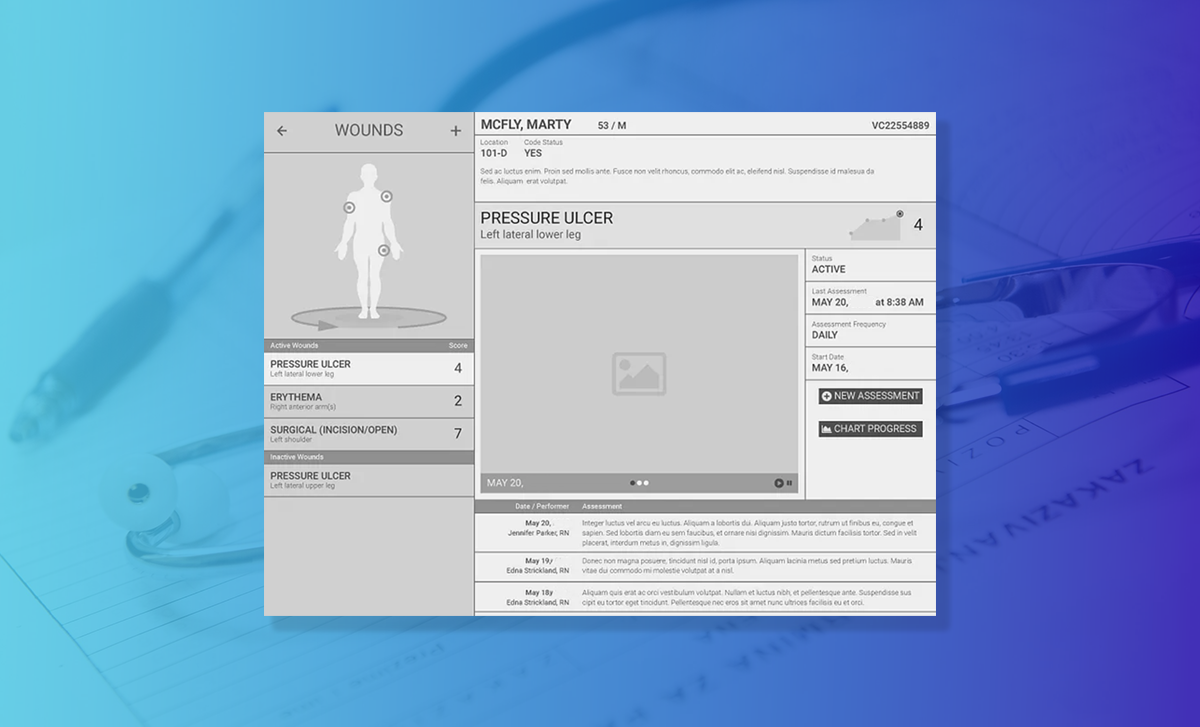1200x727 pixels.
Task: Click the PRESSURE ULCER heading in the detail pane
Action: pos(547,218)
